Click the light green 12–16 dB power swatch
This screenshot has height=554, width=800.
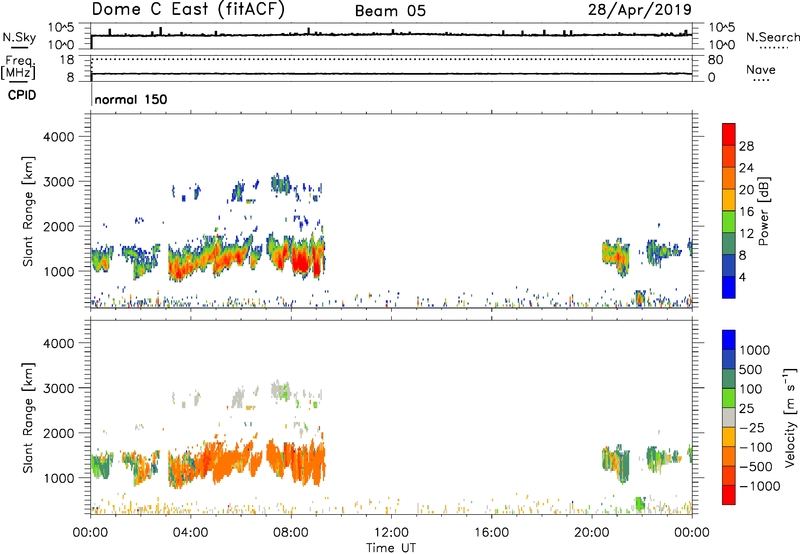729,221
